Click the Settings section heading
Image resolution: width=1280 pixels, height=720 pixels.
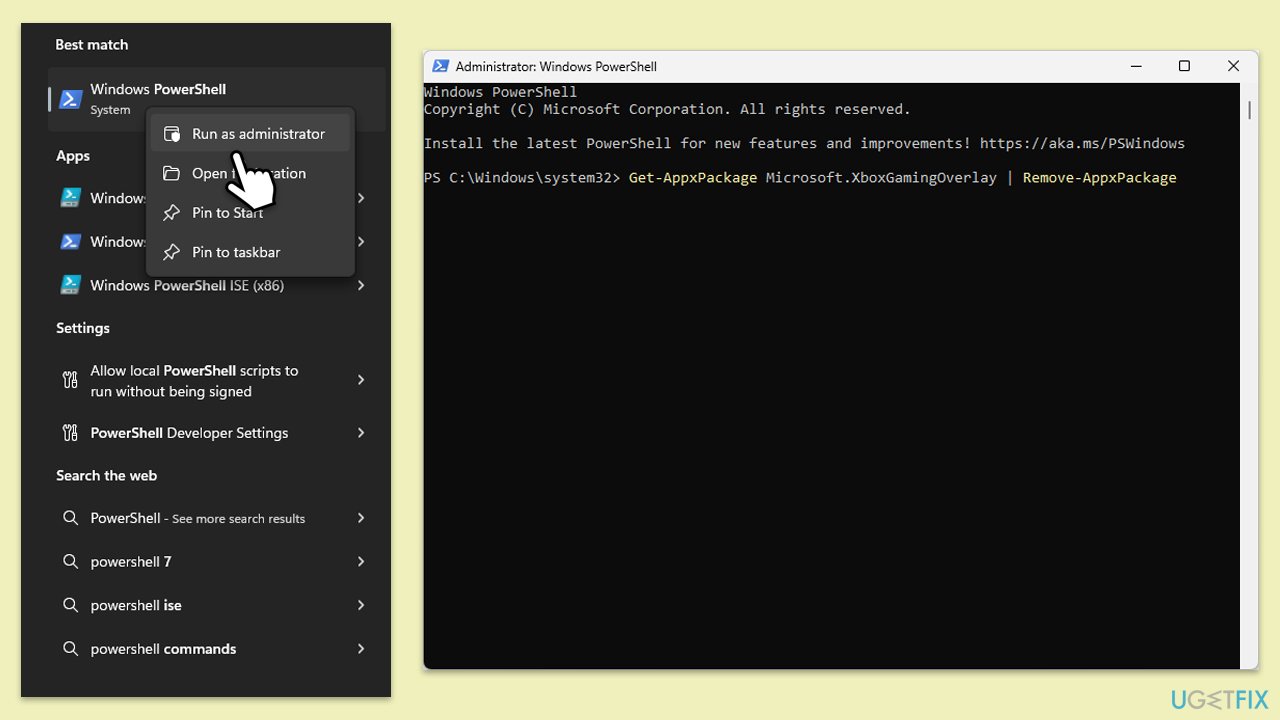click(x=83, y=328)
